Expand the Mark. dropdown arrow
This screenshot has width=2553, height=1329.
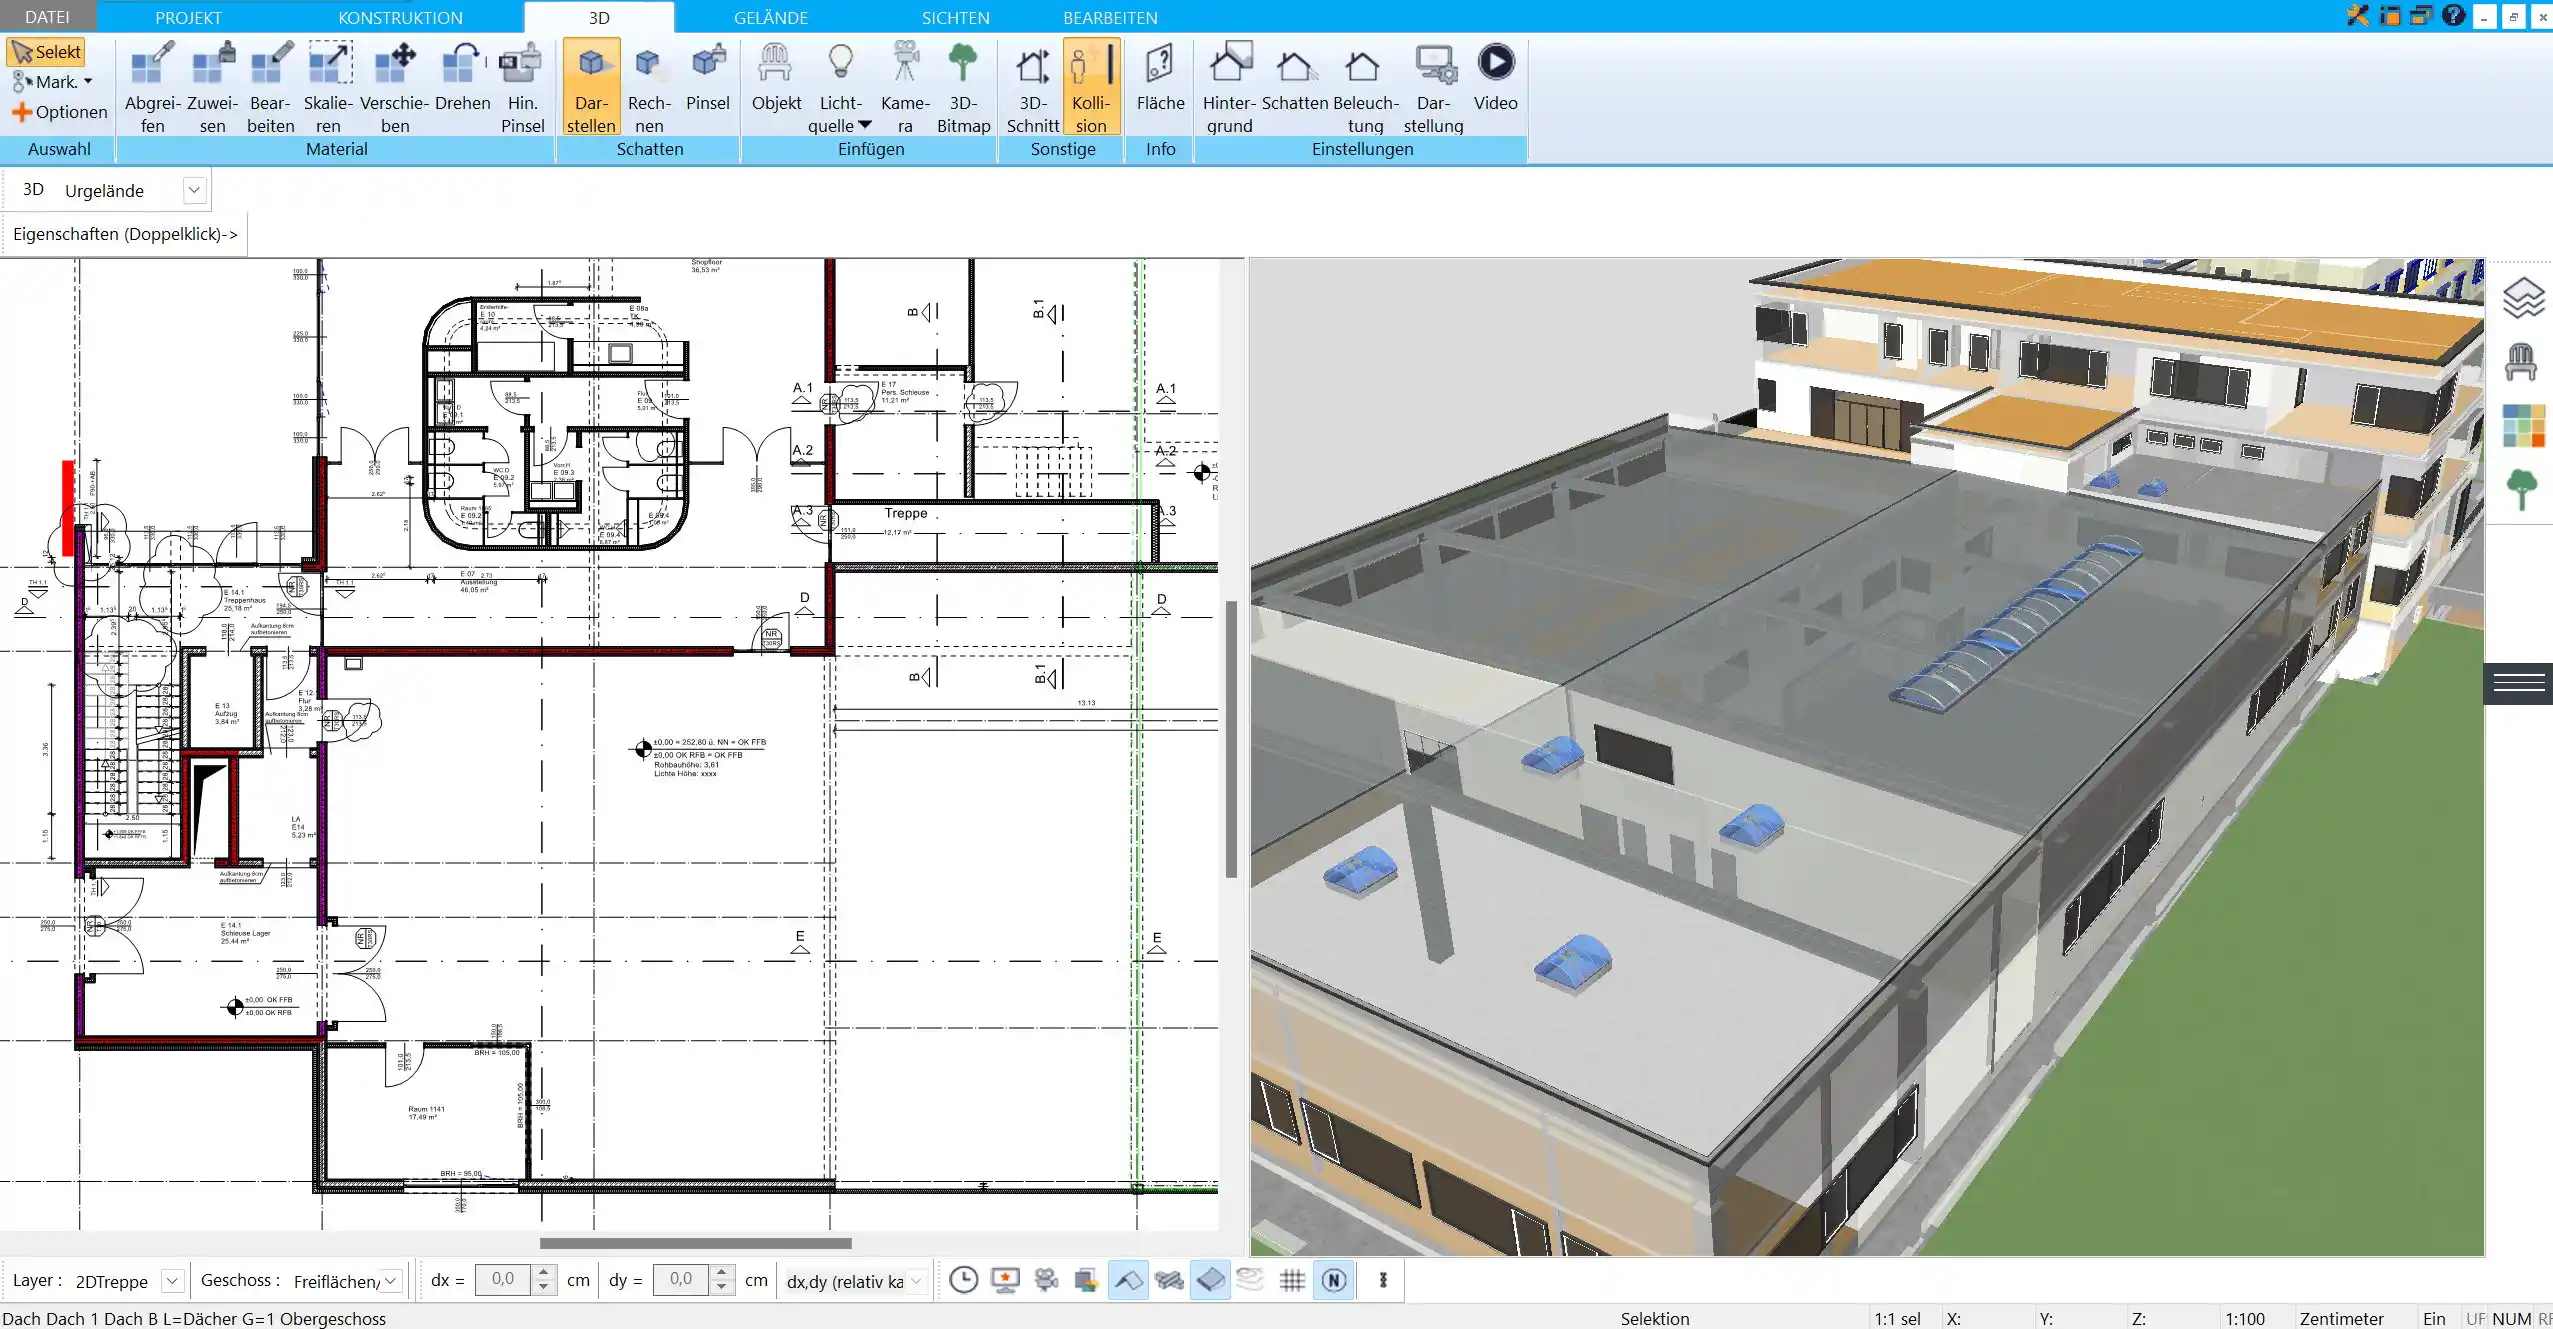point(88,82)
